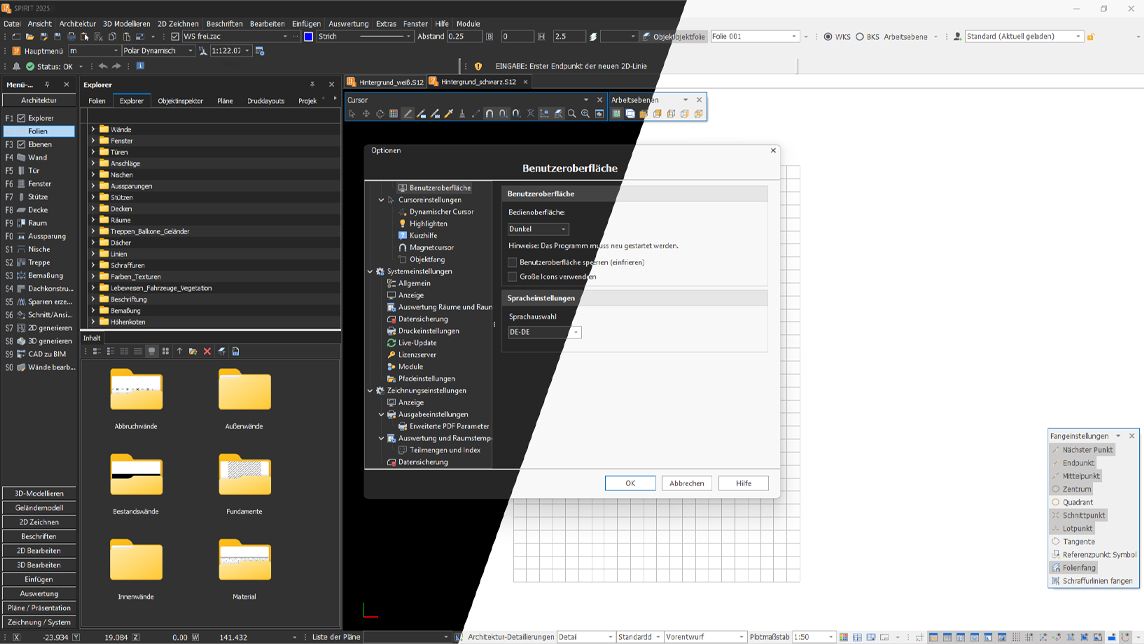Click the Geländemodell menu button
The height and width of the screenshot is (644, 1144).
click(39, 508)
